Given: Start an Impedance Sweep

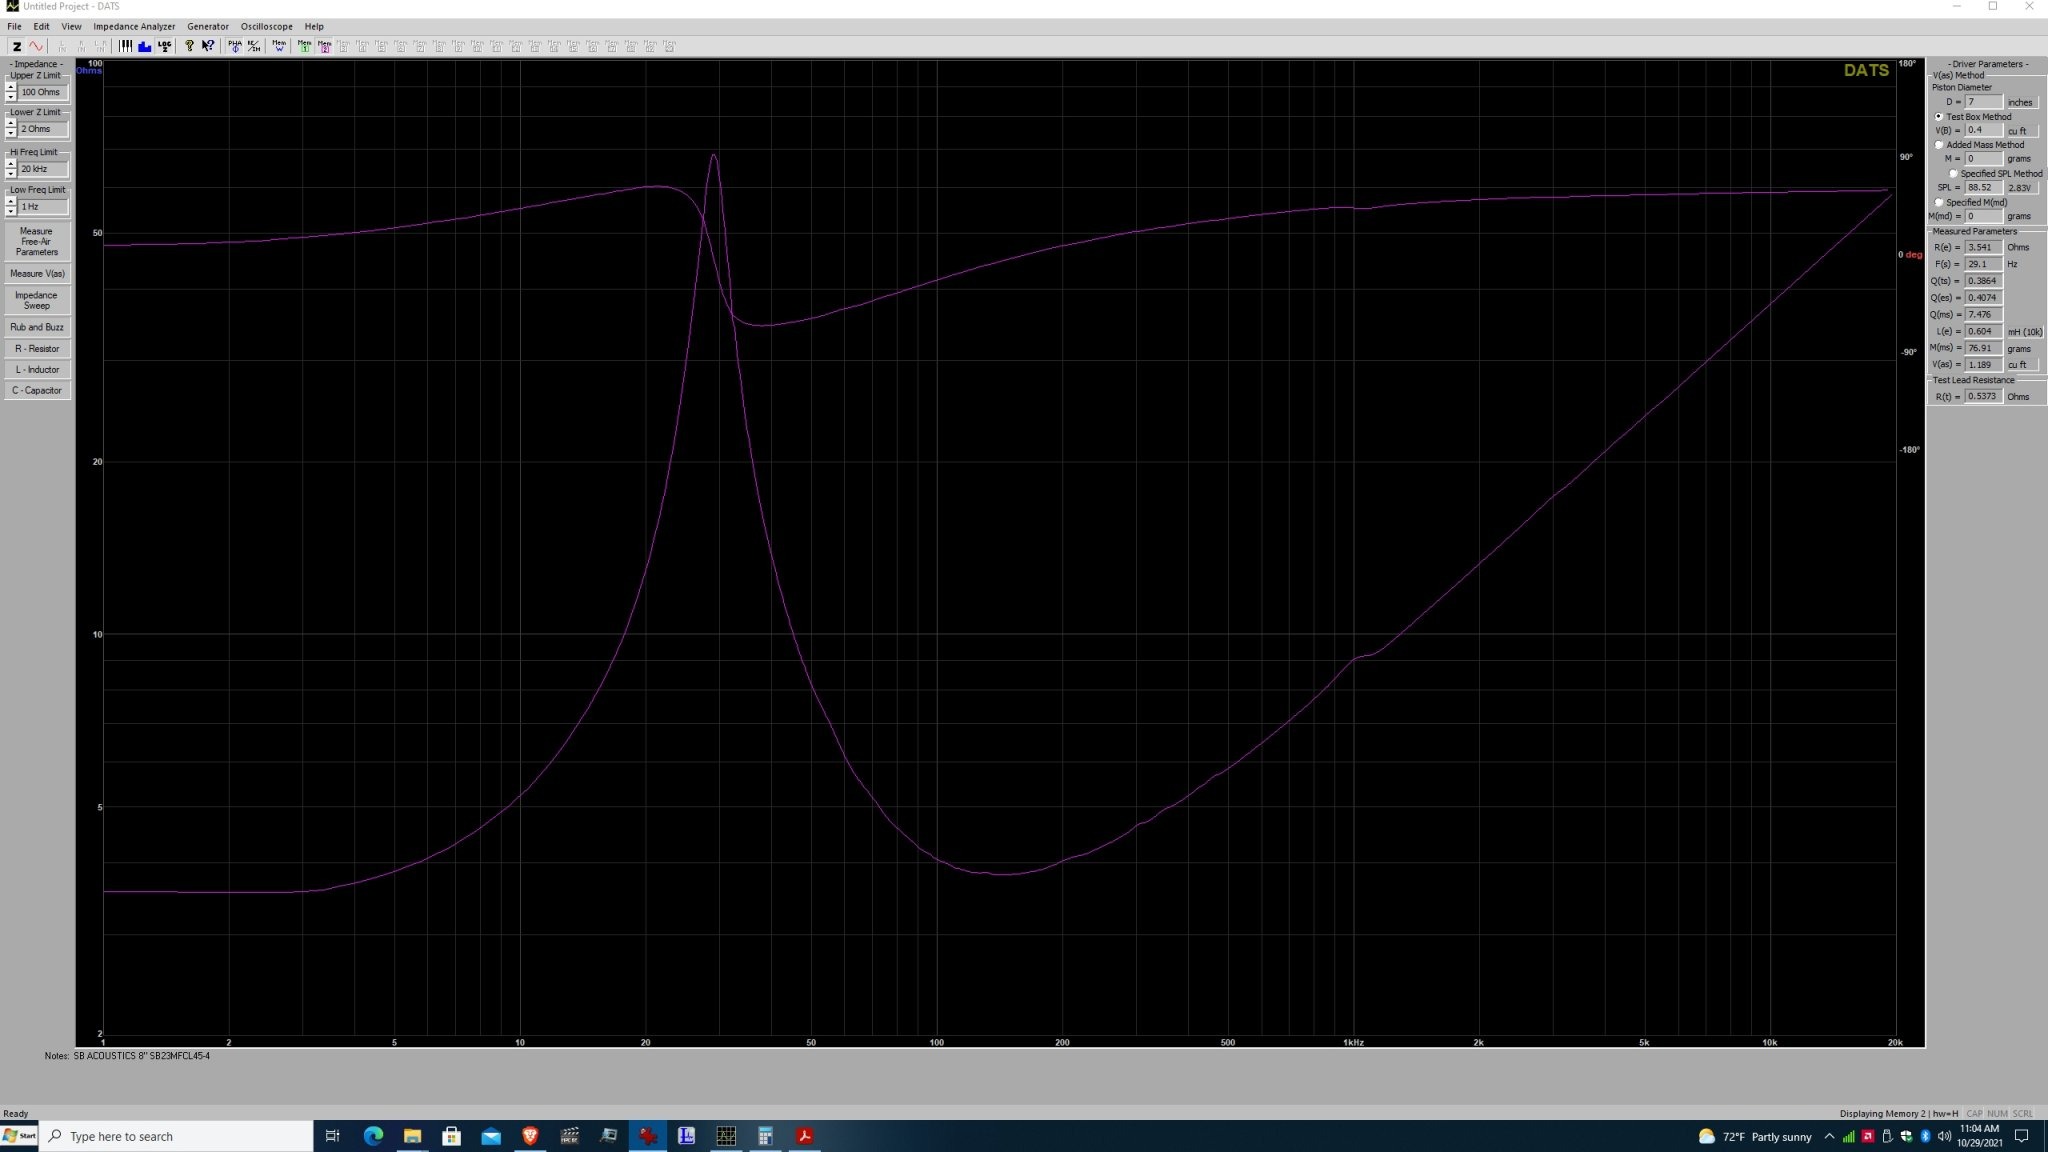Looking at the screenshot, I should (37, 300).
